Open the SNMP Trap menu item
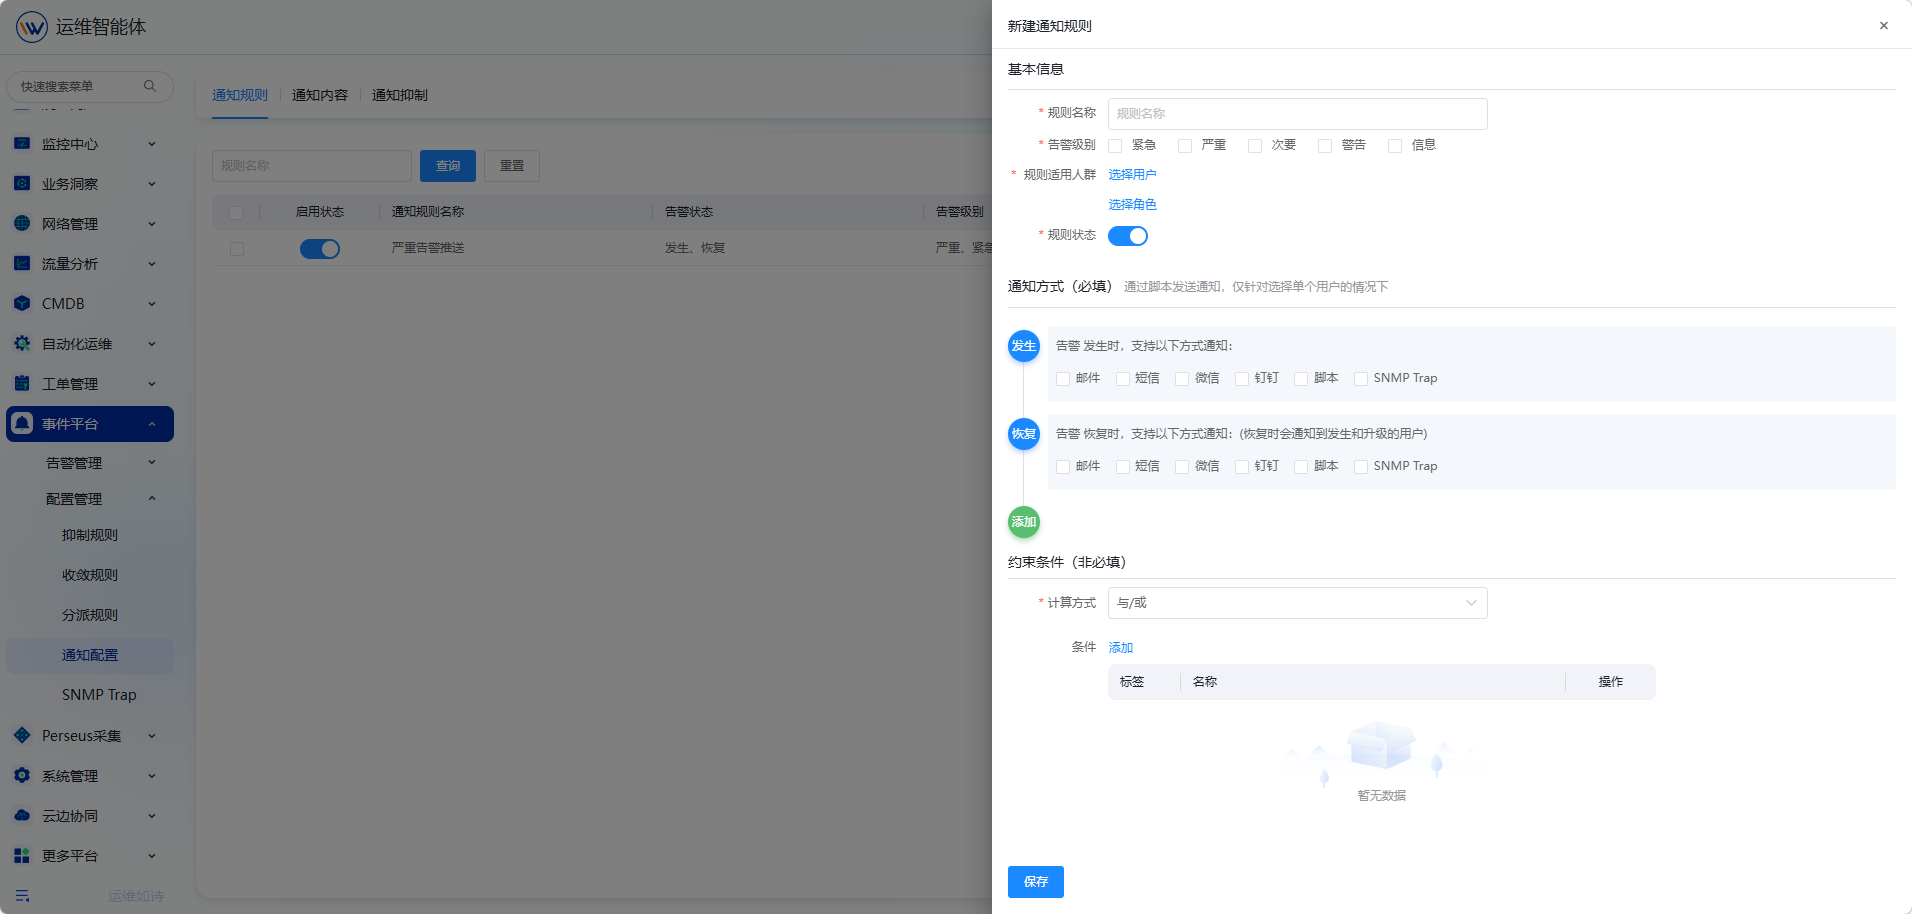 point(99,695)
